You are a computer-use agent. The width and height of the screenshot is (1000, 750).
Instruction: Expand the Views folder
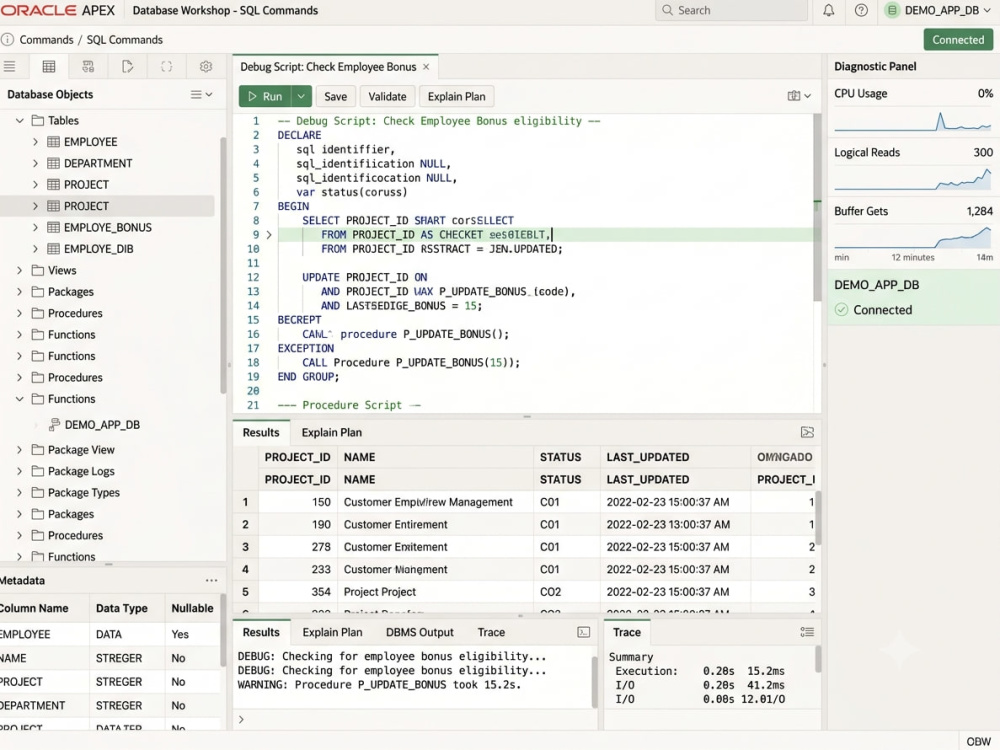tap(19, 270)
